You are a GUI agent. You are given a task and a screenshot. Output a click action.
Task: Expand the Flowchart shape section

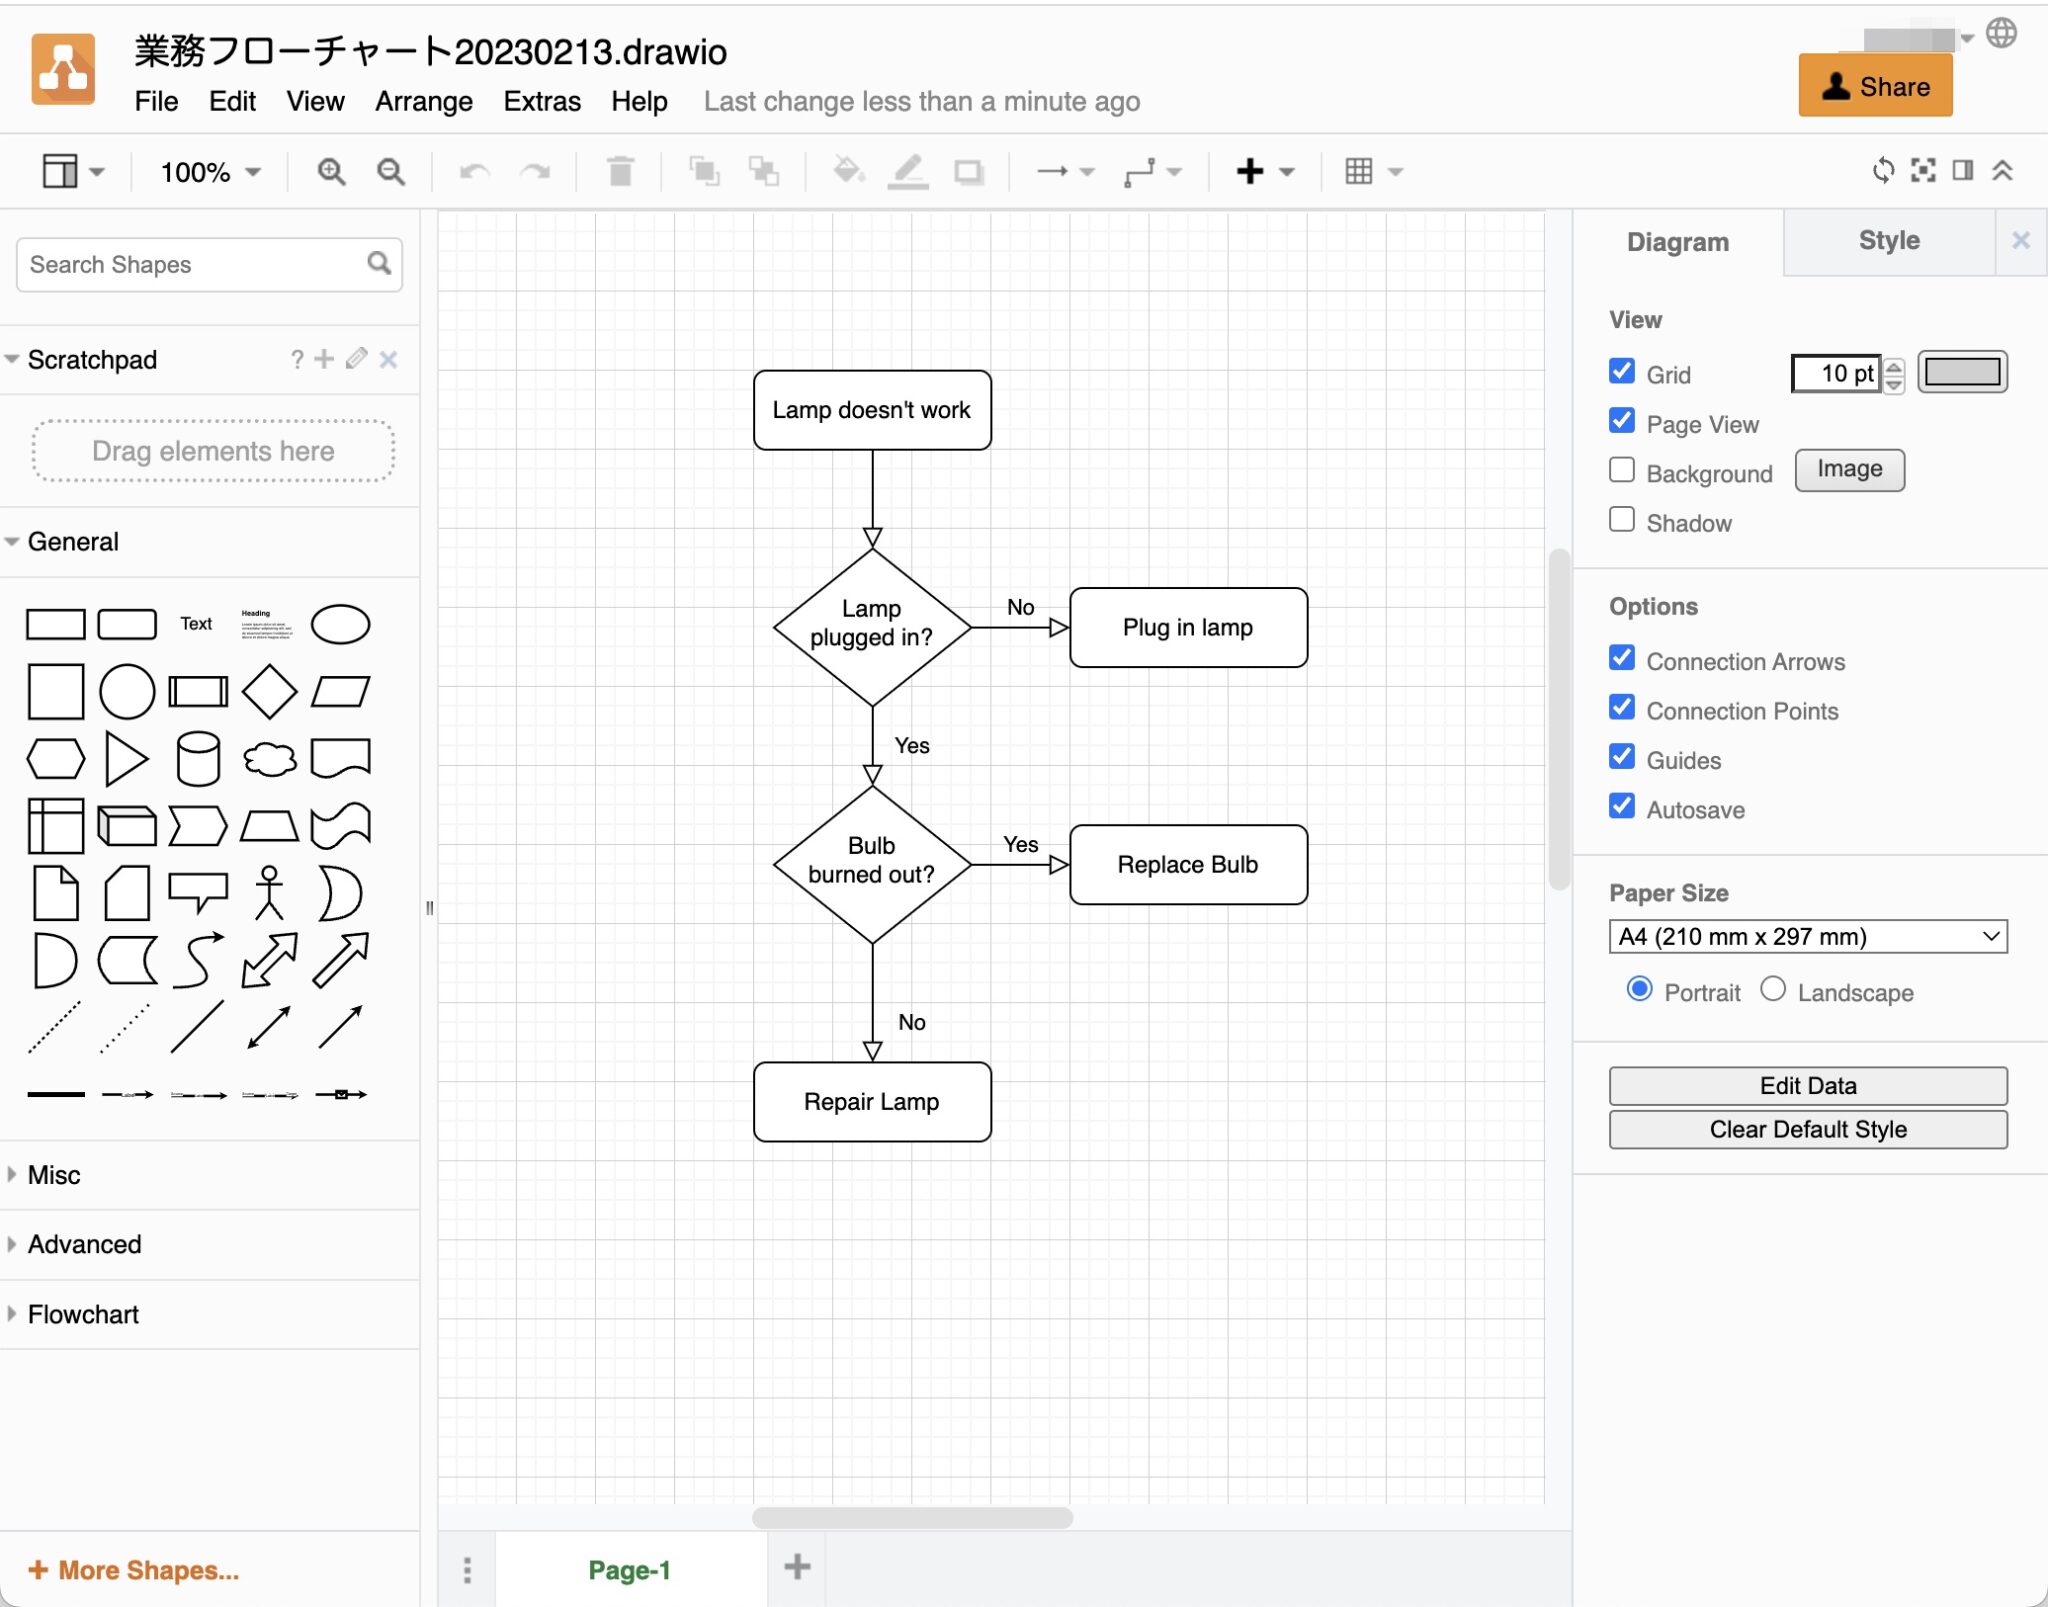coord(83,1314)
